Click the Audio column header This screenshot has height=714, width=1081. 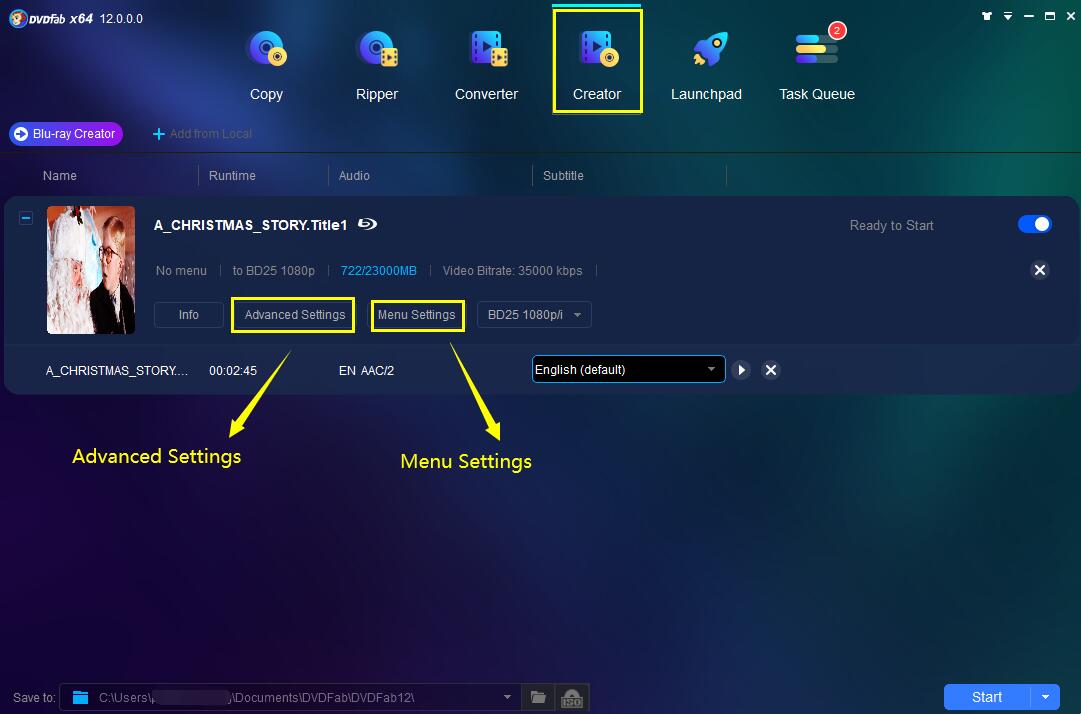point(354,176)
